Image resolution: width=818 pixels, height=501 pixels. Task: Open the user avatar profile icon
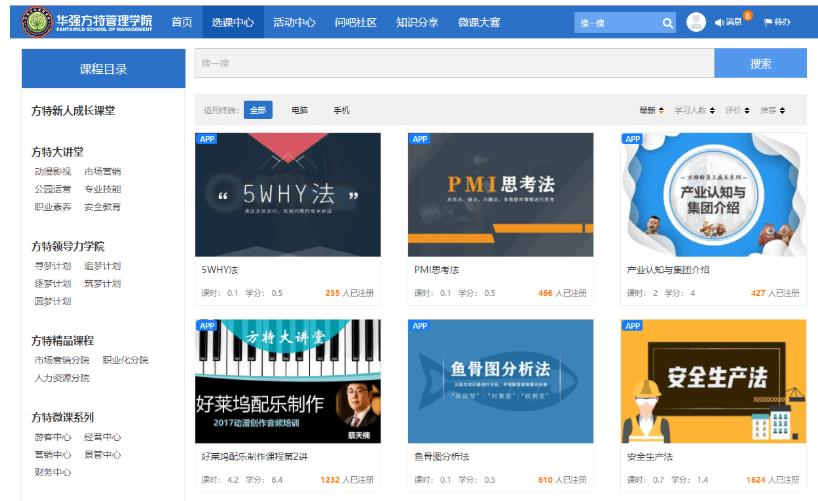pyautogui.click(x=696, y=22)
